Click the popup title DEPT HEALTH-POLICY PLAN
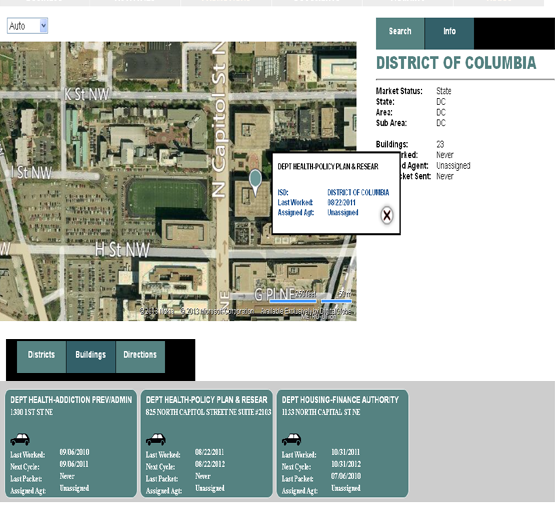Image resolution: width=555 pixels, height=525 pixels. [328, 166]
